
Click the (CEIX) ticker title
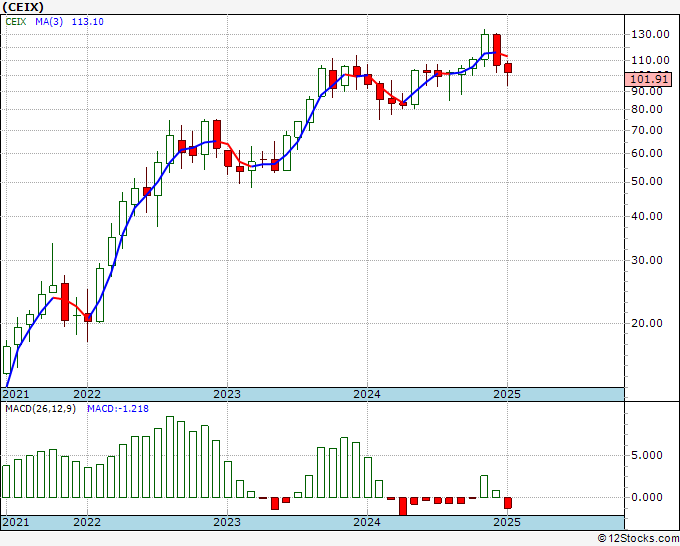click(x=23, y=7)
